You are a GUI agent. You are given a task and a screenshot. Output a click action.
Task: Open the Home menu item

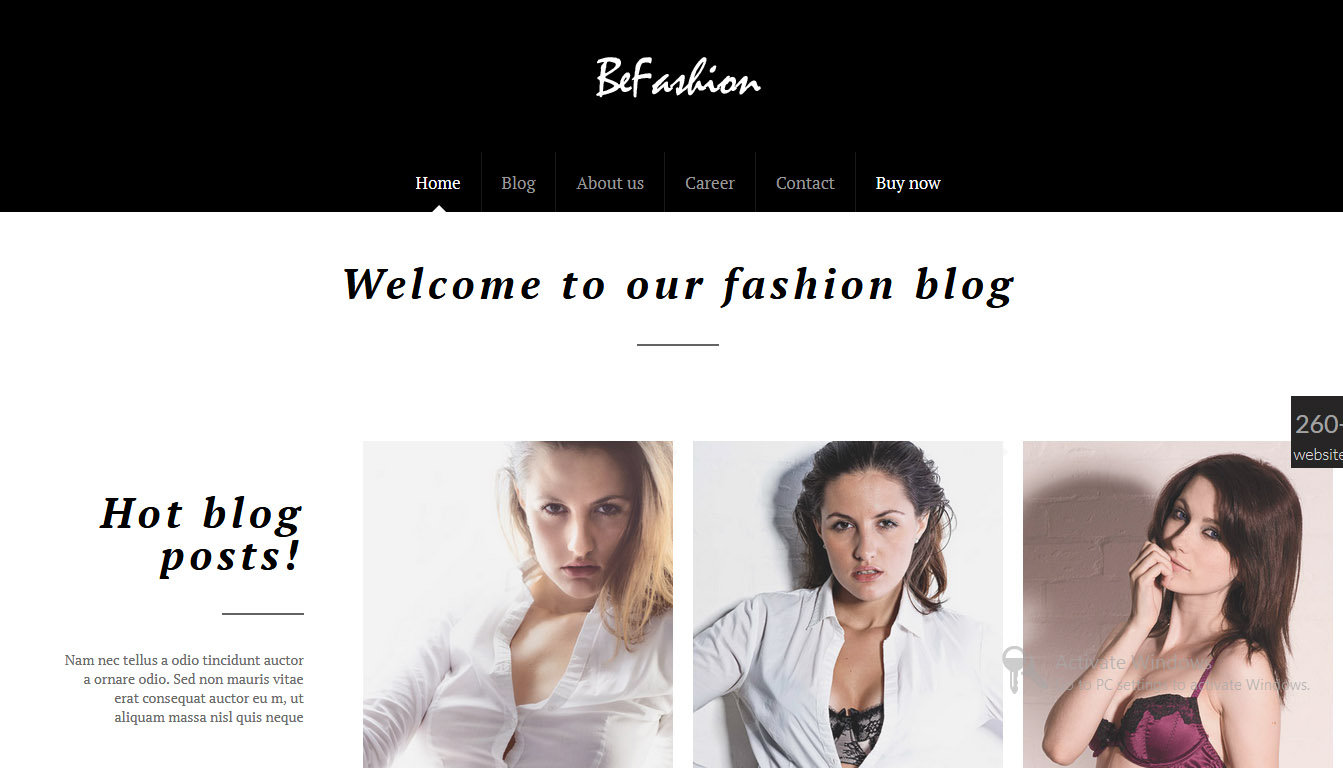tap(438, 183)
